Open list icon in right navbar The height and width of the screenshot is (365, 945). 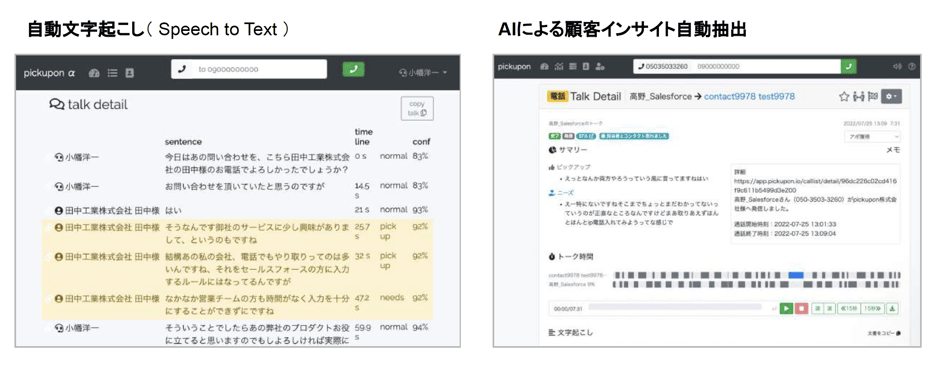pos(573,67)
